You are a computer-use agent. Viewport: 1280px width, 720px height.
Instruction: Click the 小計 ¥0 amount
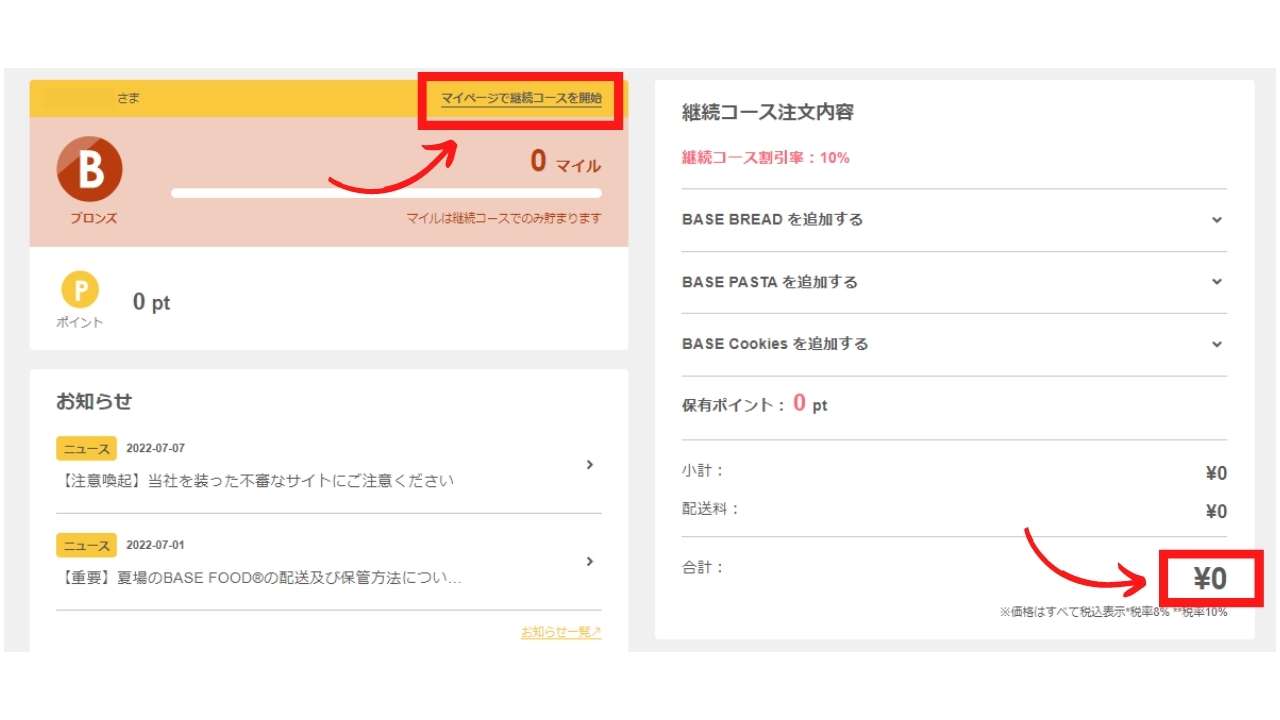1216,474
